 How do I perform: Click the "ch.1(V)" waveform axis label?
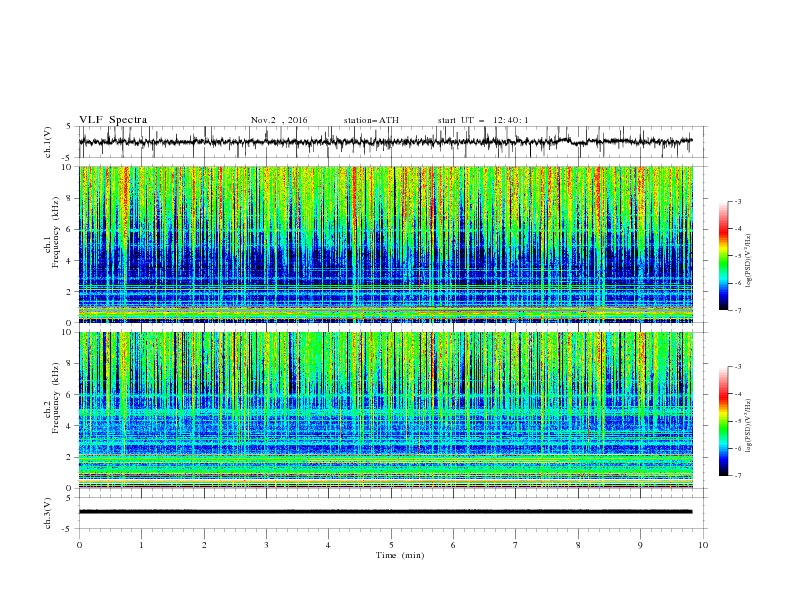pyautogui.click(x=48, y=142)
